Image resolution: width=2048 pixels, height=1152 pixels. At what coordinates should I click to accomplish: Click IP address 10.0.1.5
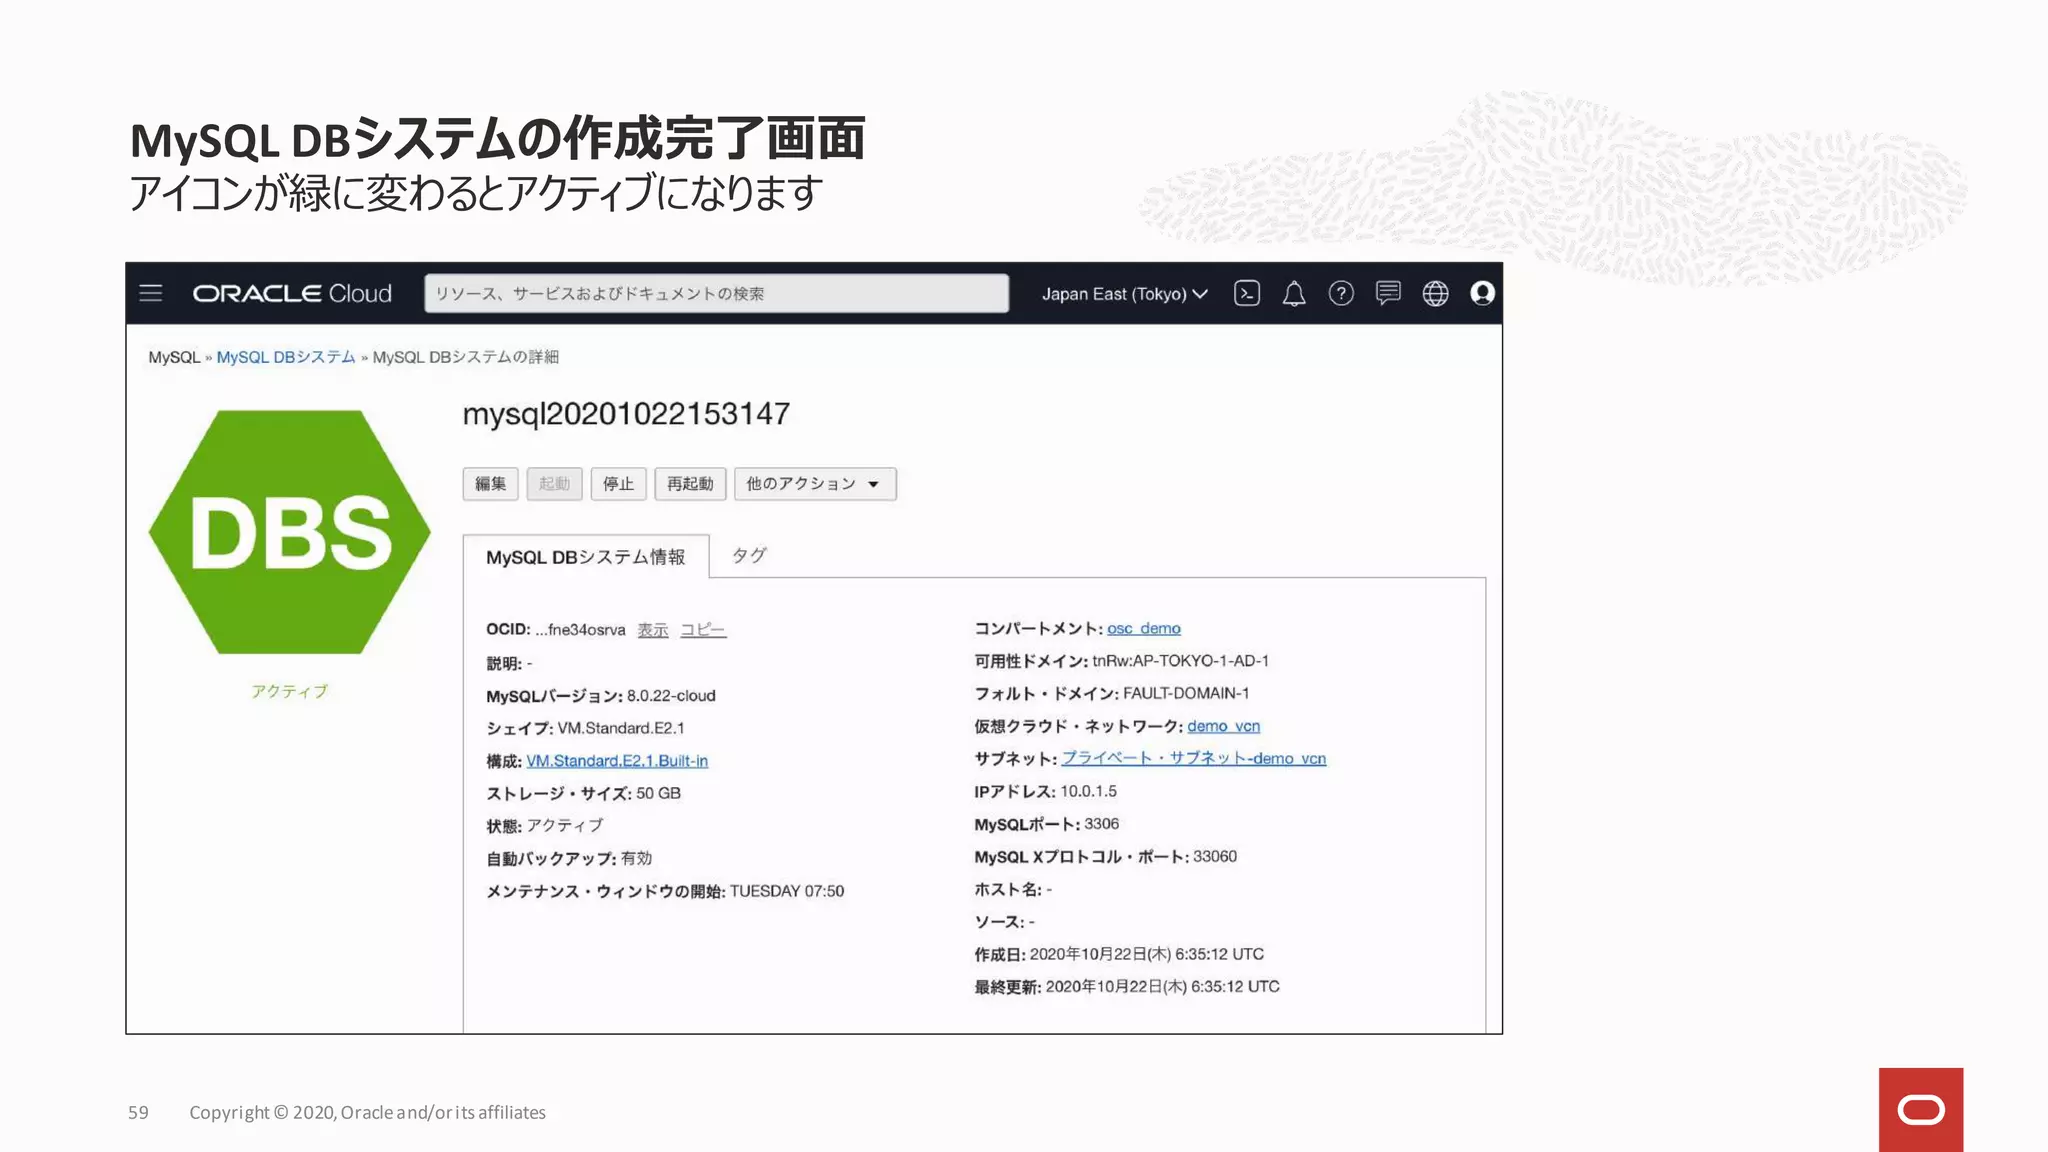pos(1088,791)
